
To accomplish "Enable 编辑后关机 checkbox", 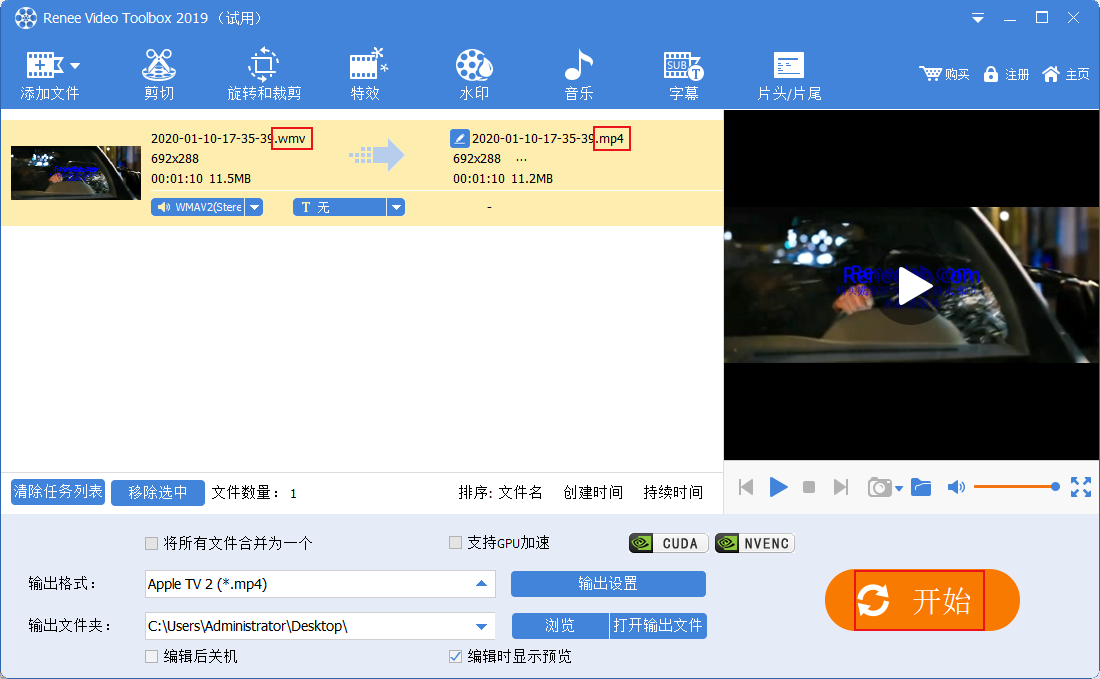I will [x=151, y=657].
